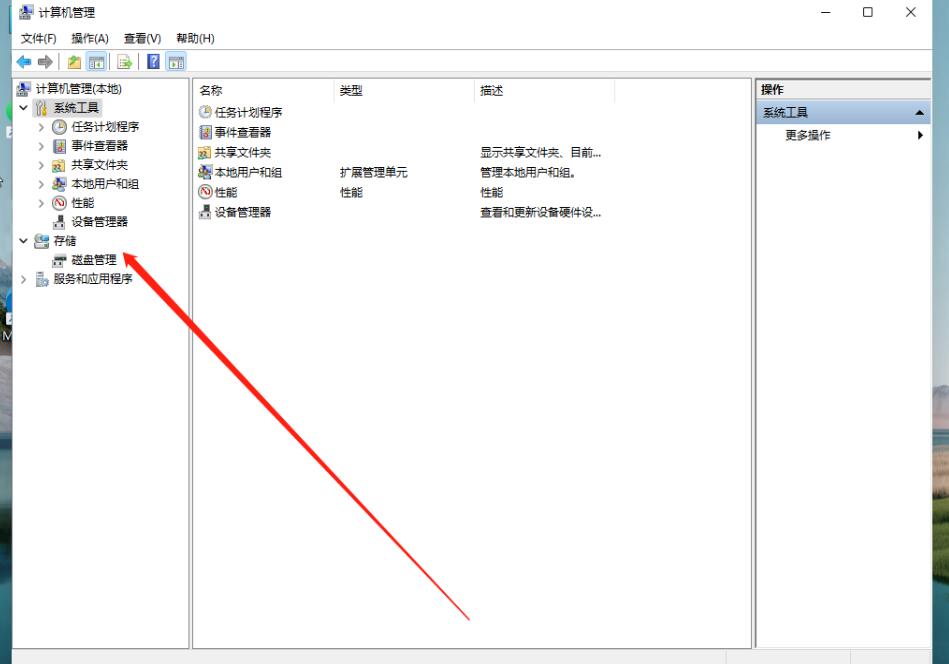Select 任务计划程序 name in center list
The width and height of the screenshot is (949, 664).
(248, 113)
